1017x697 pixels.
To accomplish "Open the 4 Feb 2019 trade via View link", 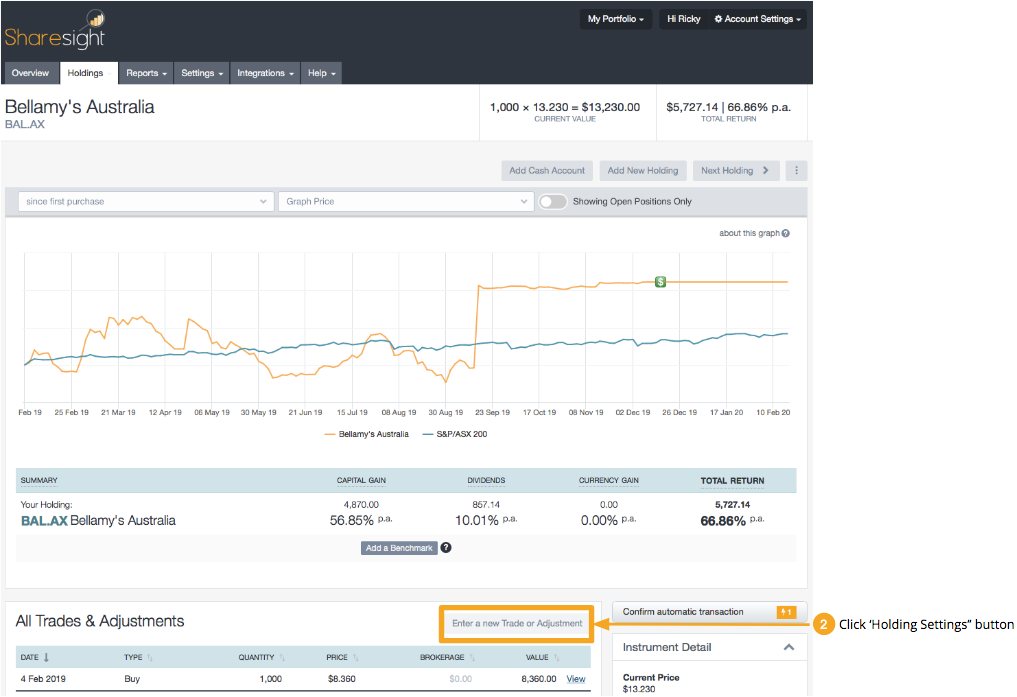I will coord(575,678).
